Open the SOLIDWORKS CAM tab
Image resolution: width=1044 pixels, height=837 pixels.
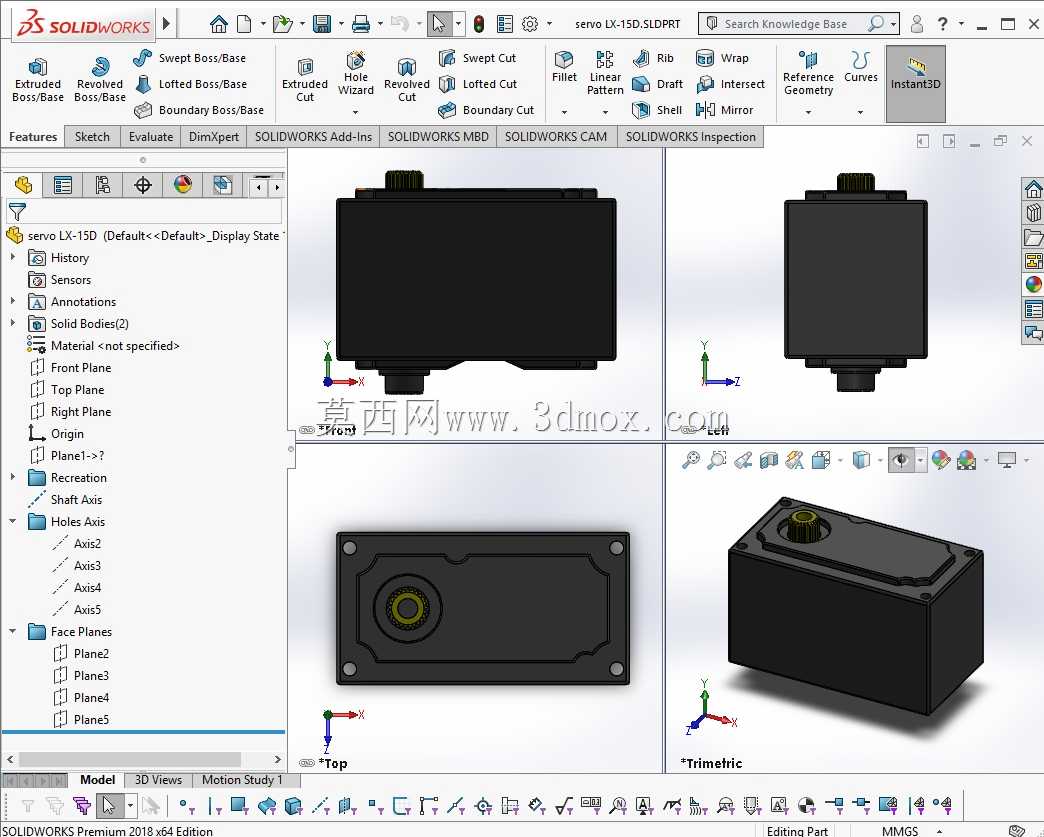[556, 137]
